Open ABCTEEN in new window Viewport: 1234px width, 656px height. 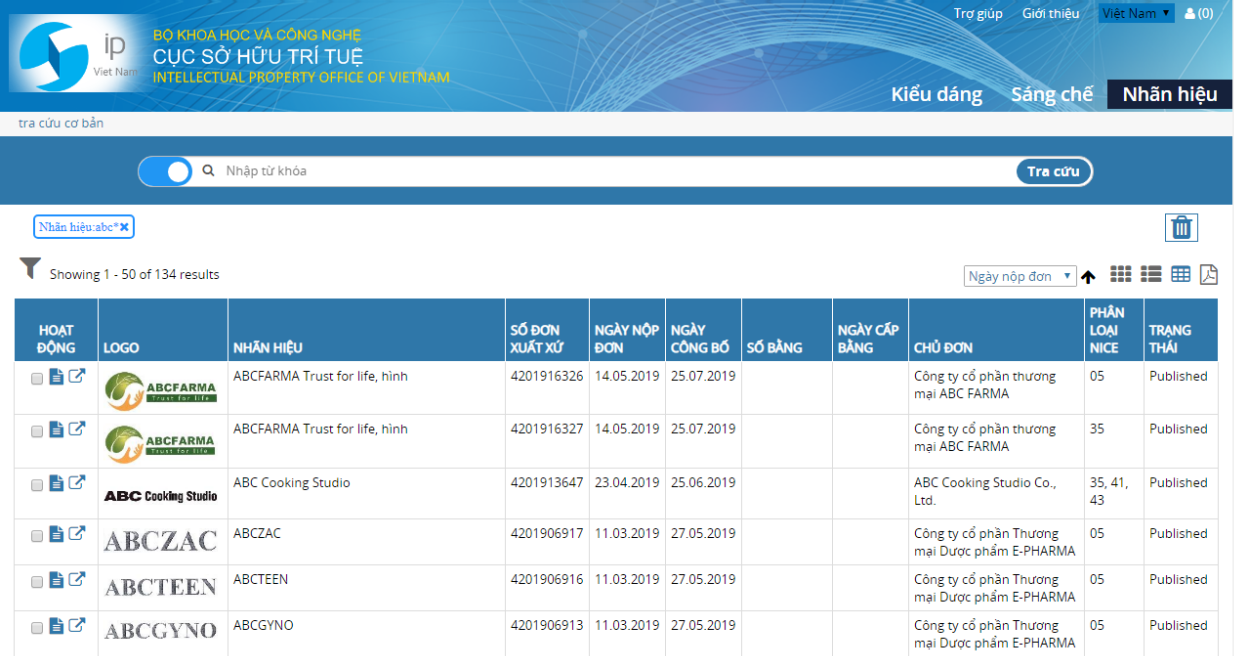point(77,580)
